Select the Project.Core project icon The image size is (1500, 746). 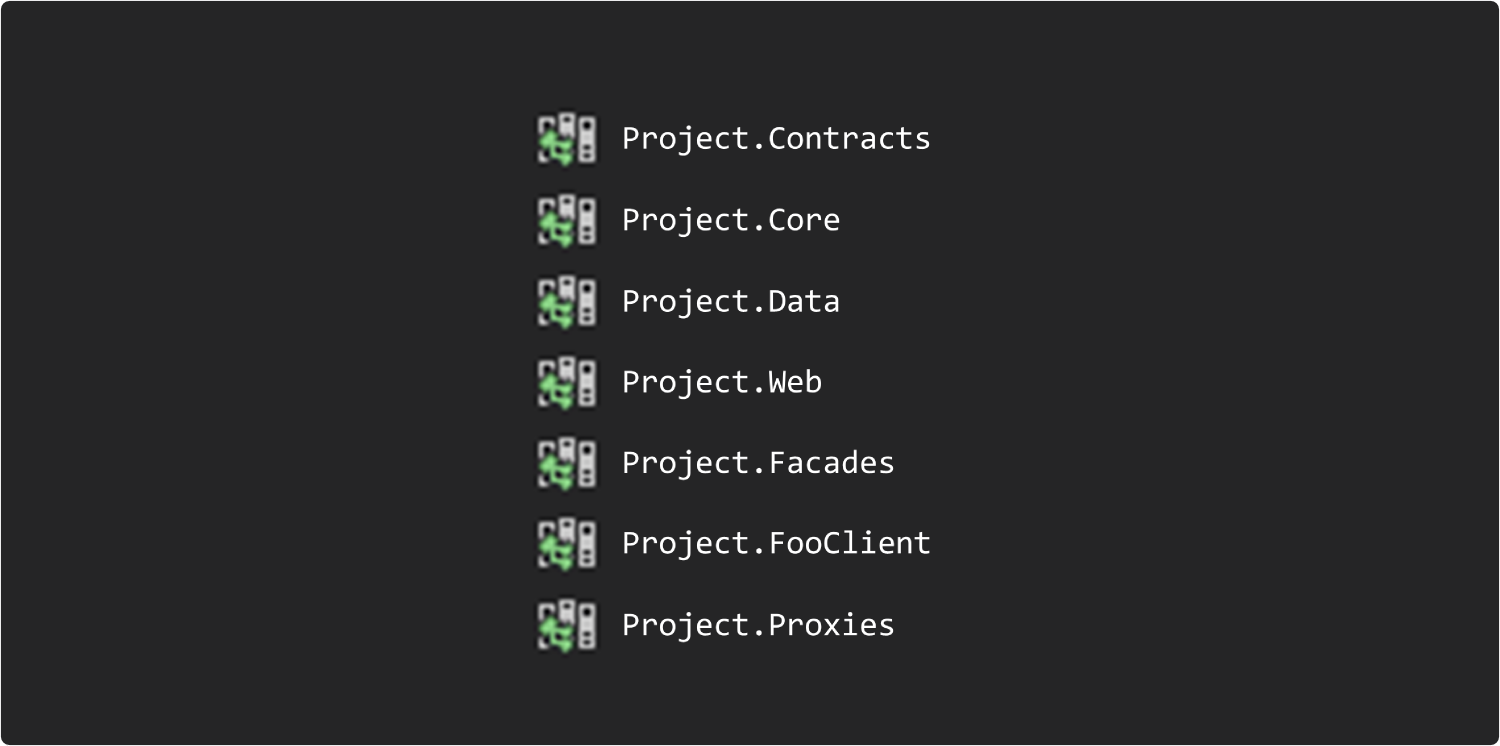(567, 220)
